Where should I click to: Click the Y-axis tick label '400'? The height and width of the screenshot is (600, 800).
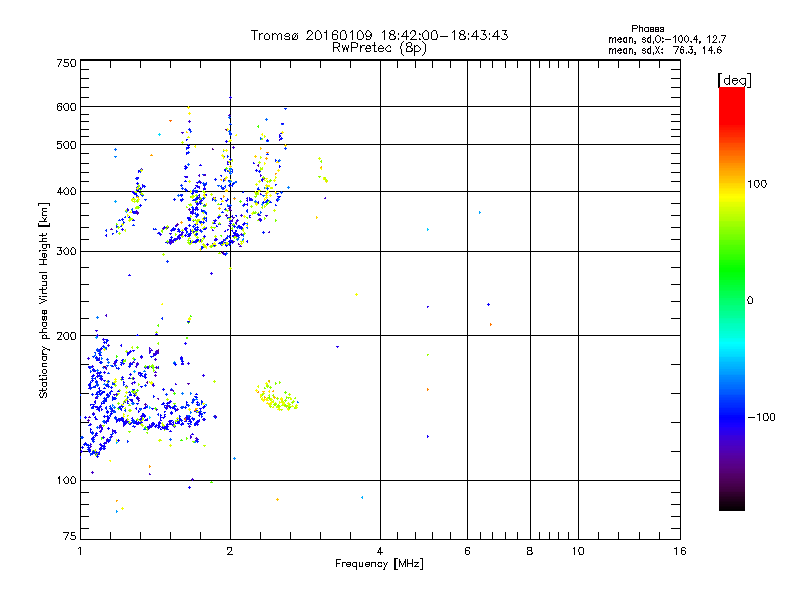[66, 192]
